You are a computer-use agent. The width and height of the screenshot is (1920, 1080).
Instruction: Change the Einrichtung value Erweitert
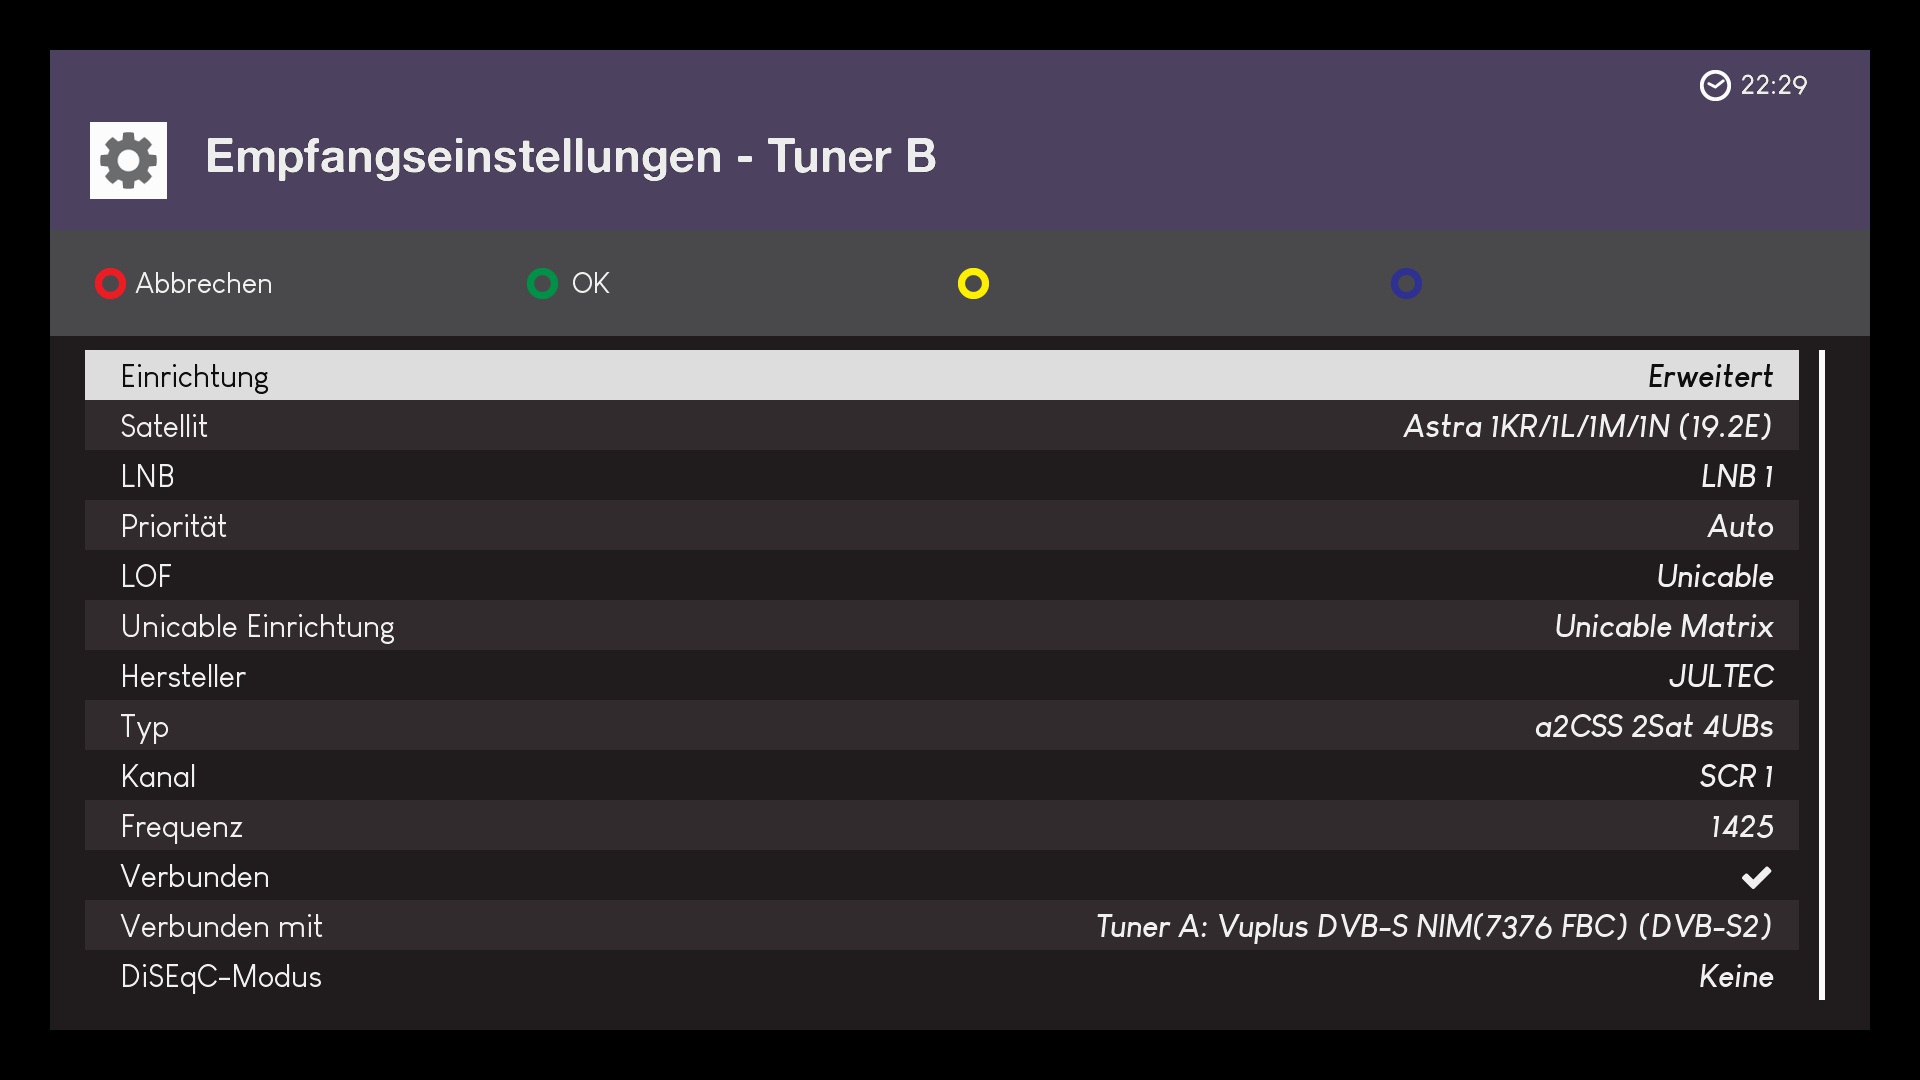pyautogui.click(x=1710, y=376)
